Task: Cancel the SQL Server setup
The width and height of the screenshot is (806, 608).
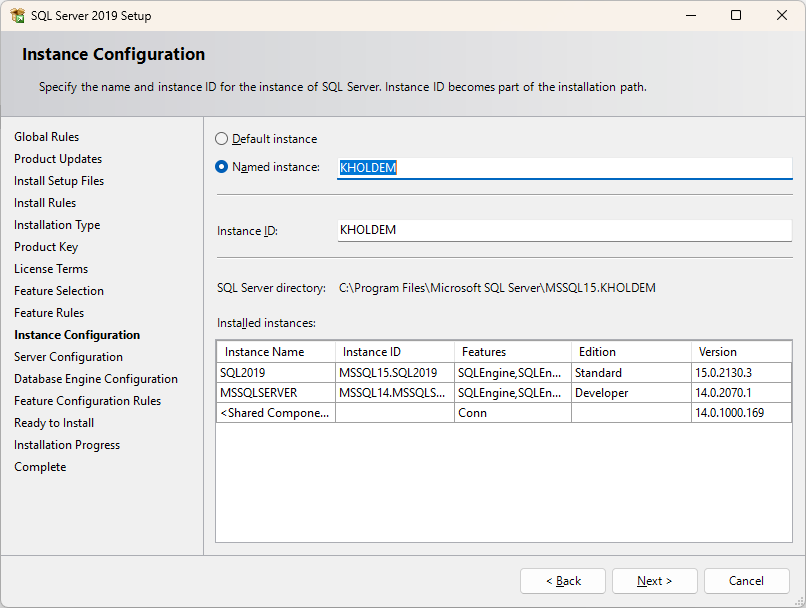Action: coord(746,581)
